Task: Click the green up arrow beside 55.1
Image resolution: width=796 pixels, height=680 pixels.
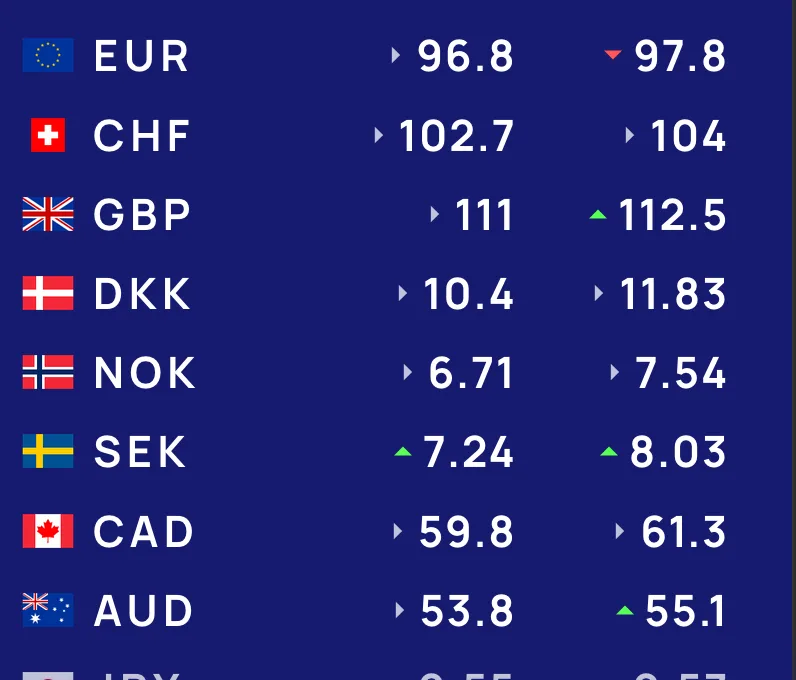Action: [x=625, y=610]
